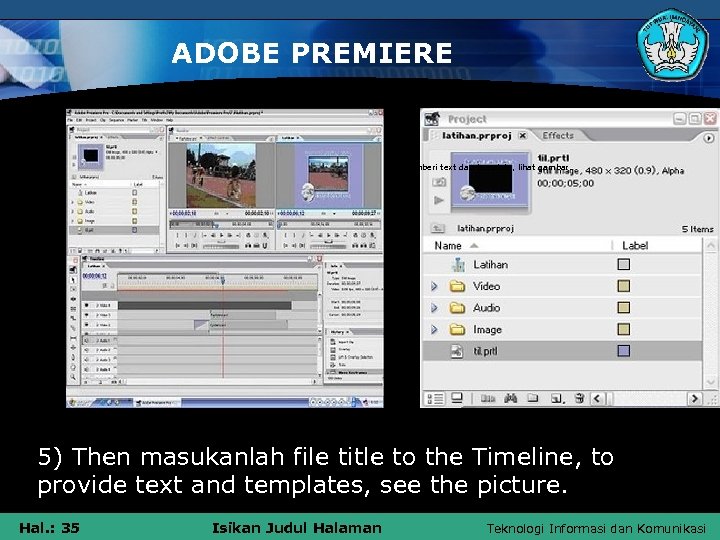Select the Selection arrow tool in main window
This screenshot has height=540, width=720.
pyautogui.click(x=73, y=279)
